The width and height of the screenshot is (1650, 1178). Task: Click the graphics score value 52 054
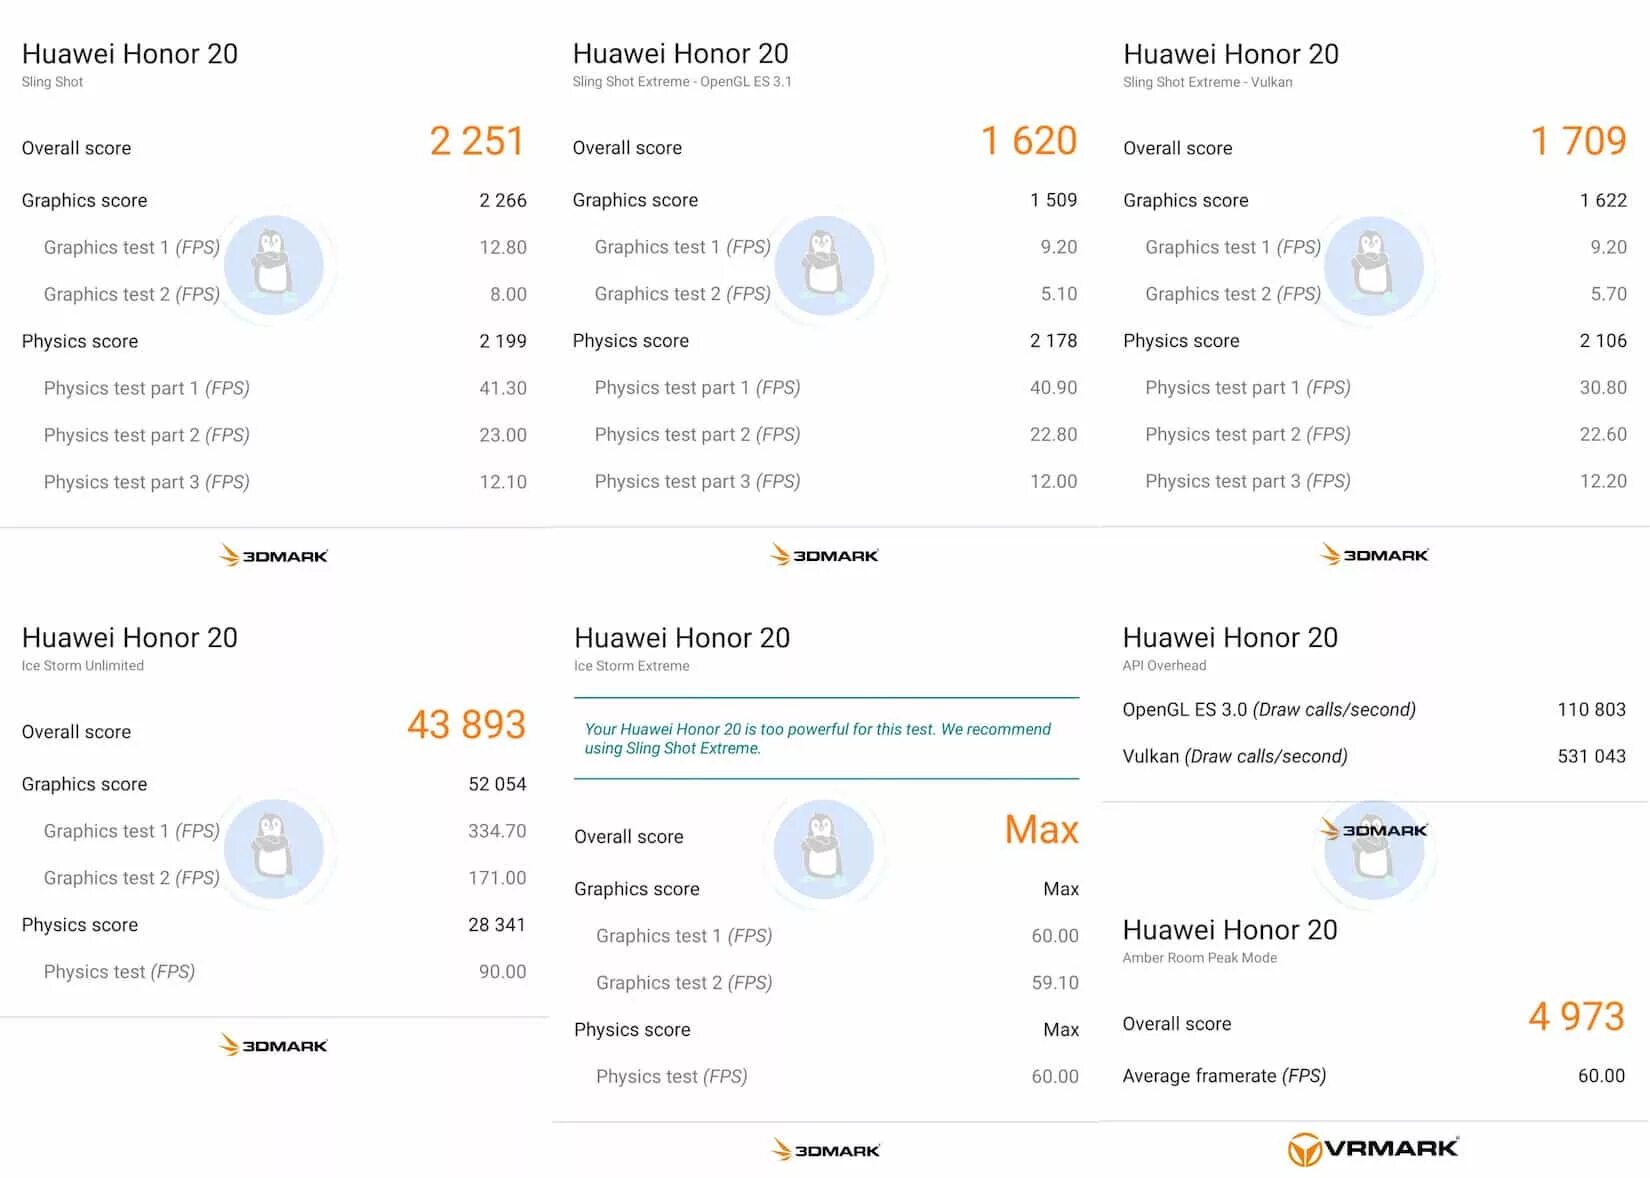pyautogui.click(x=497, y=784)
